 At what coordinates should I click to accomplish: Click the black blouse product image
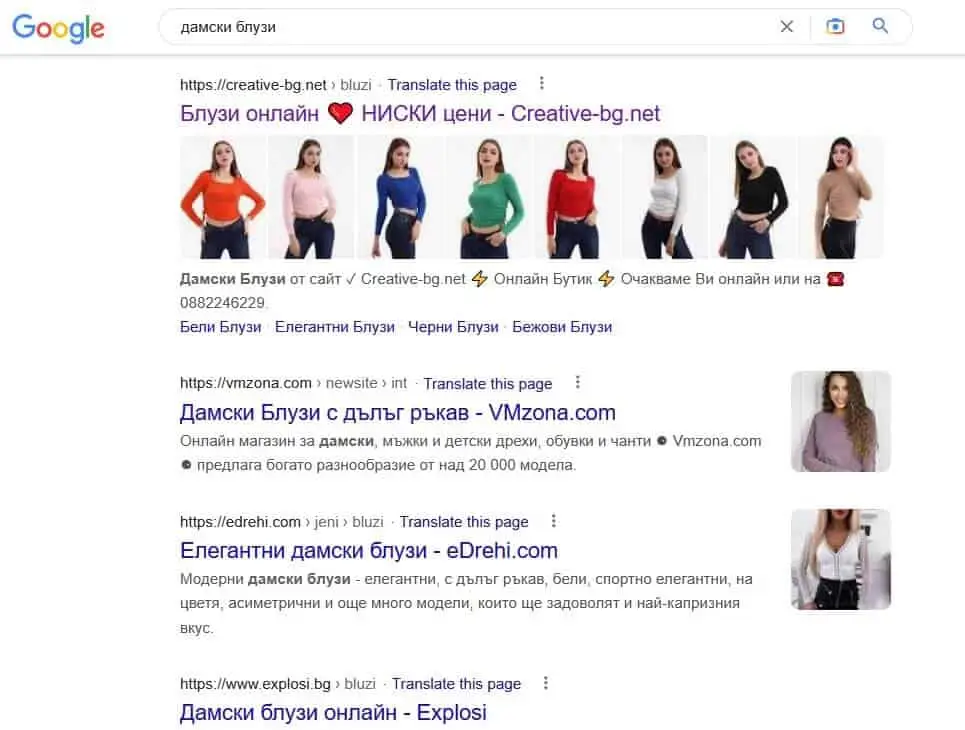click(754, 197)
